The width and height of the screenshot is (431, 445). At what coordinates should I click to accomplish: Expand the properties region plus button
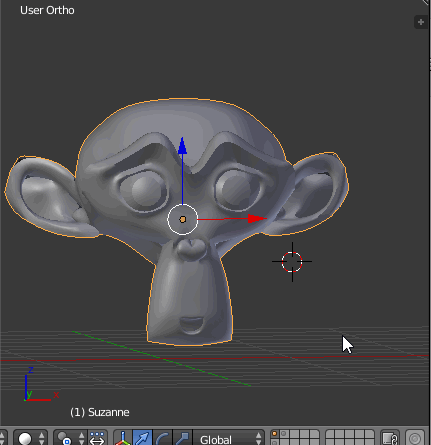pos(421,22)
